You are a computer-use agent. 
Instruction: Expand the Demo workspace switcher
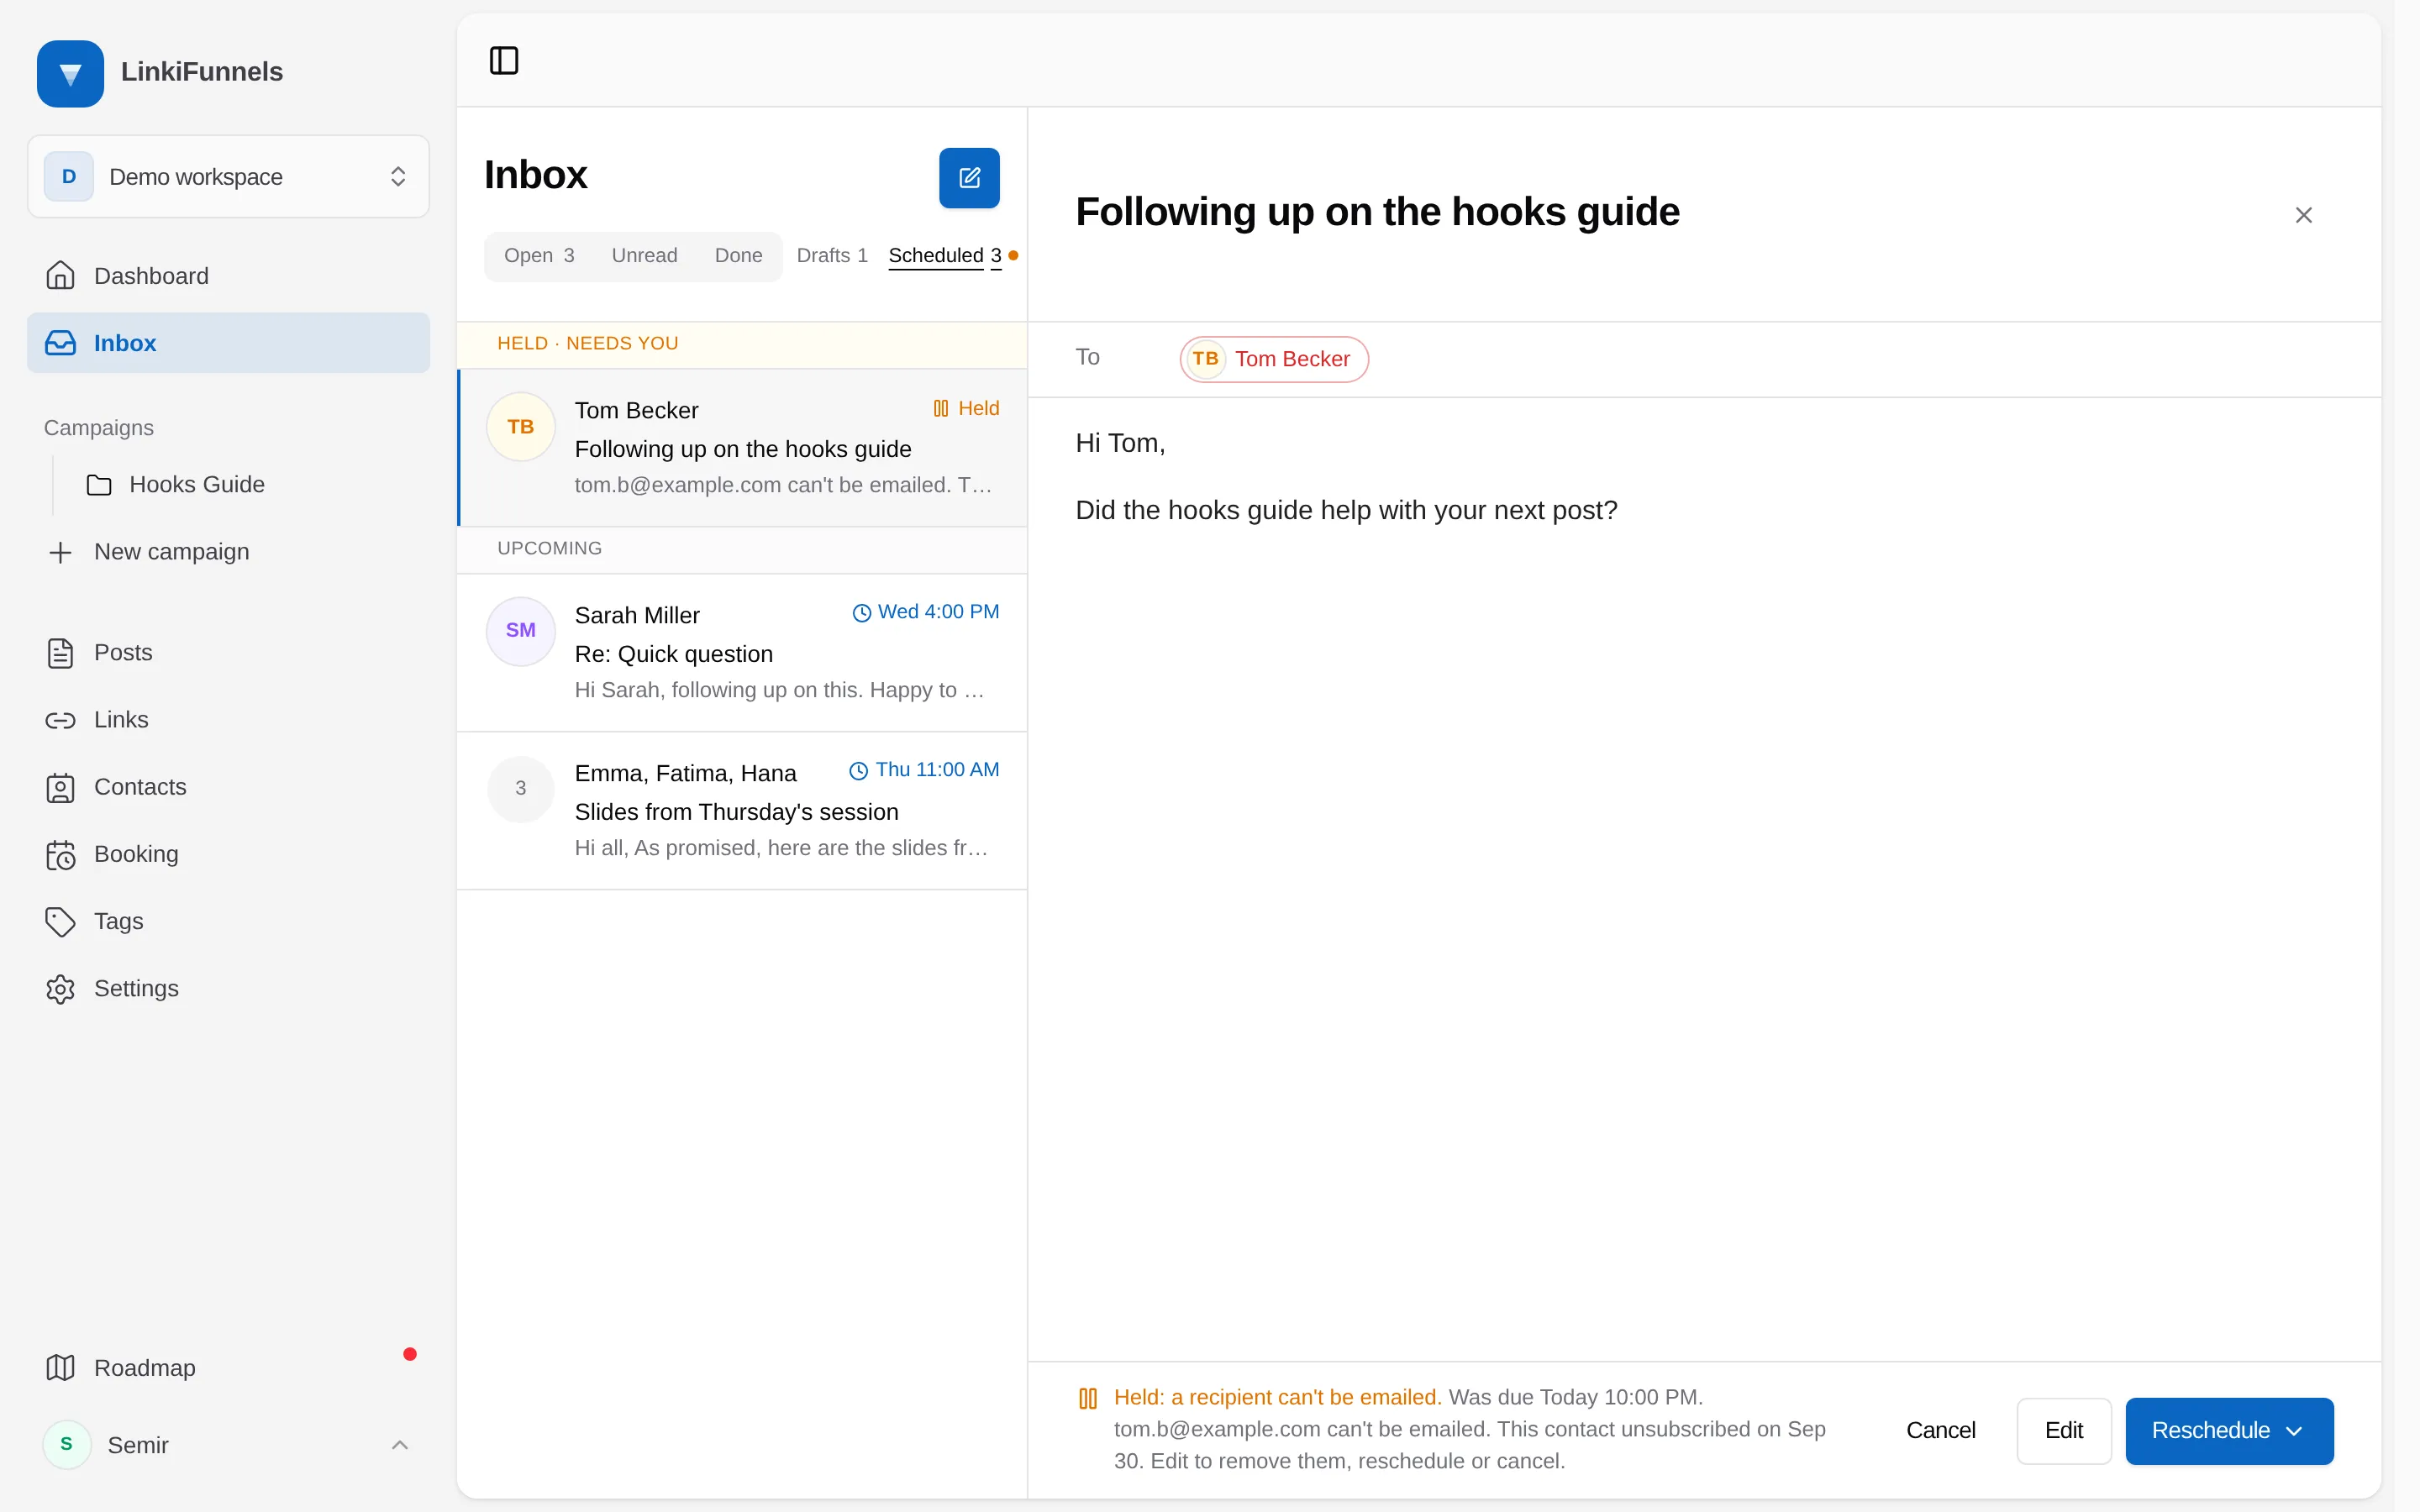228,177
